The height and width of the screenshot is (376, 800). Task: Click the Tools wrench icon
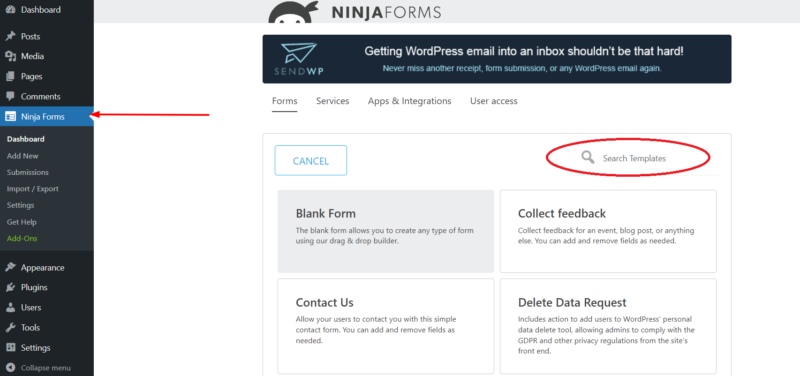click(10, 328)
